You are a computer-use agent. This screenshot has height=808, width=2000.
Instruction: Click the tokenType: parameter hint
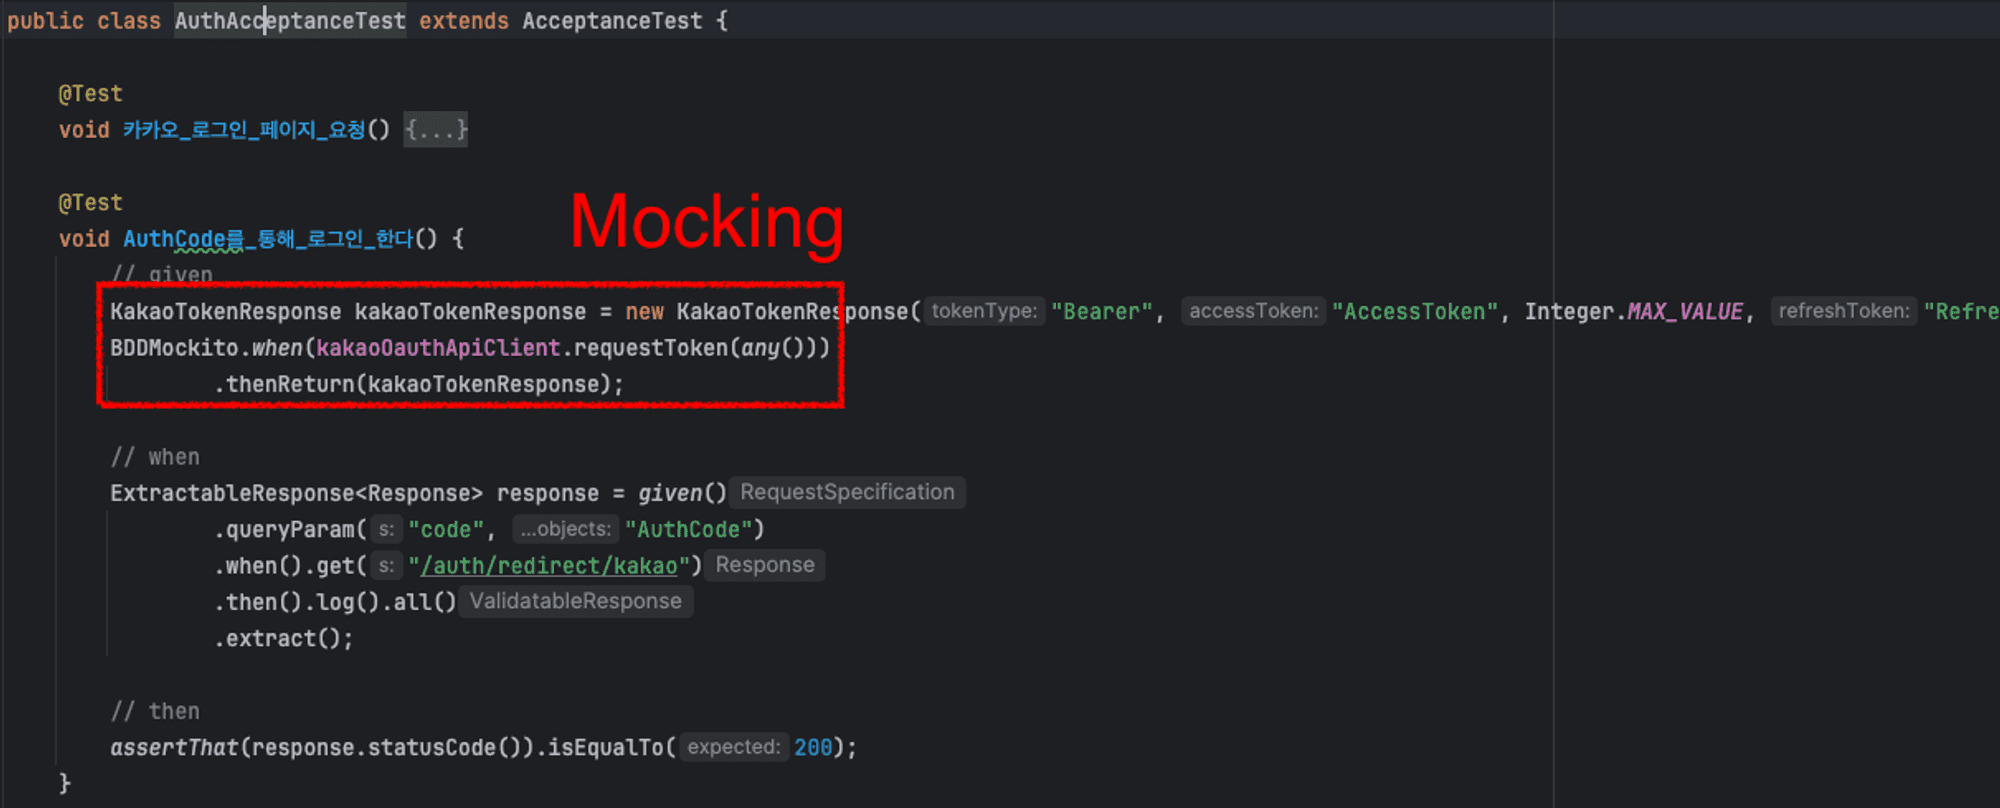point(984,311)
